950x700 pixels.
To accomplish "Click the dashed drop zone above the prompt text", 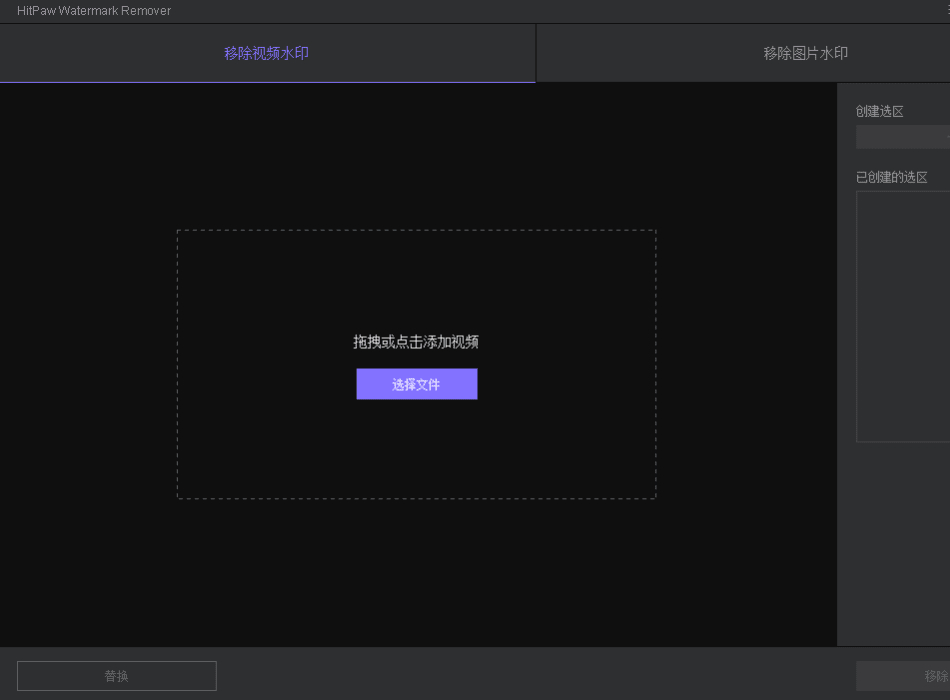I will [x=416, y=280].
